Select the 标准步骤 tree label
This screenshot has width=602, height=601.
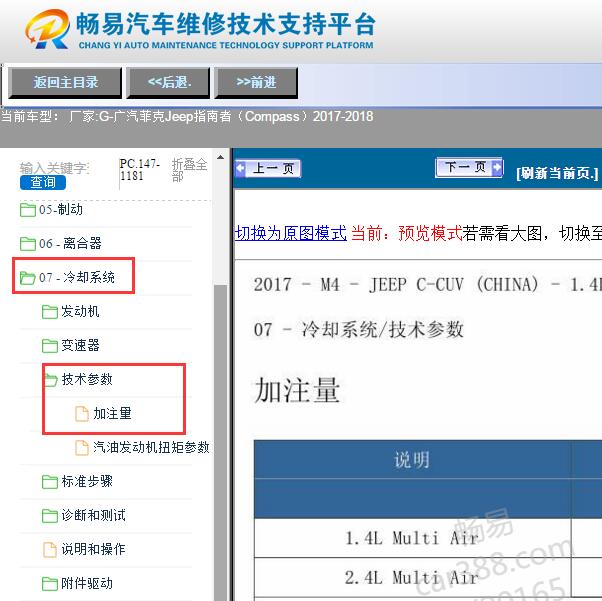click(87, 481)
